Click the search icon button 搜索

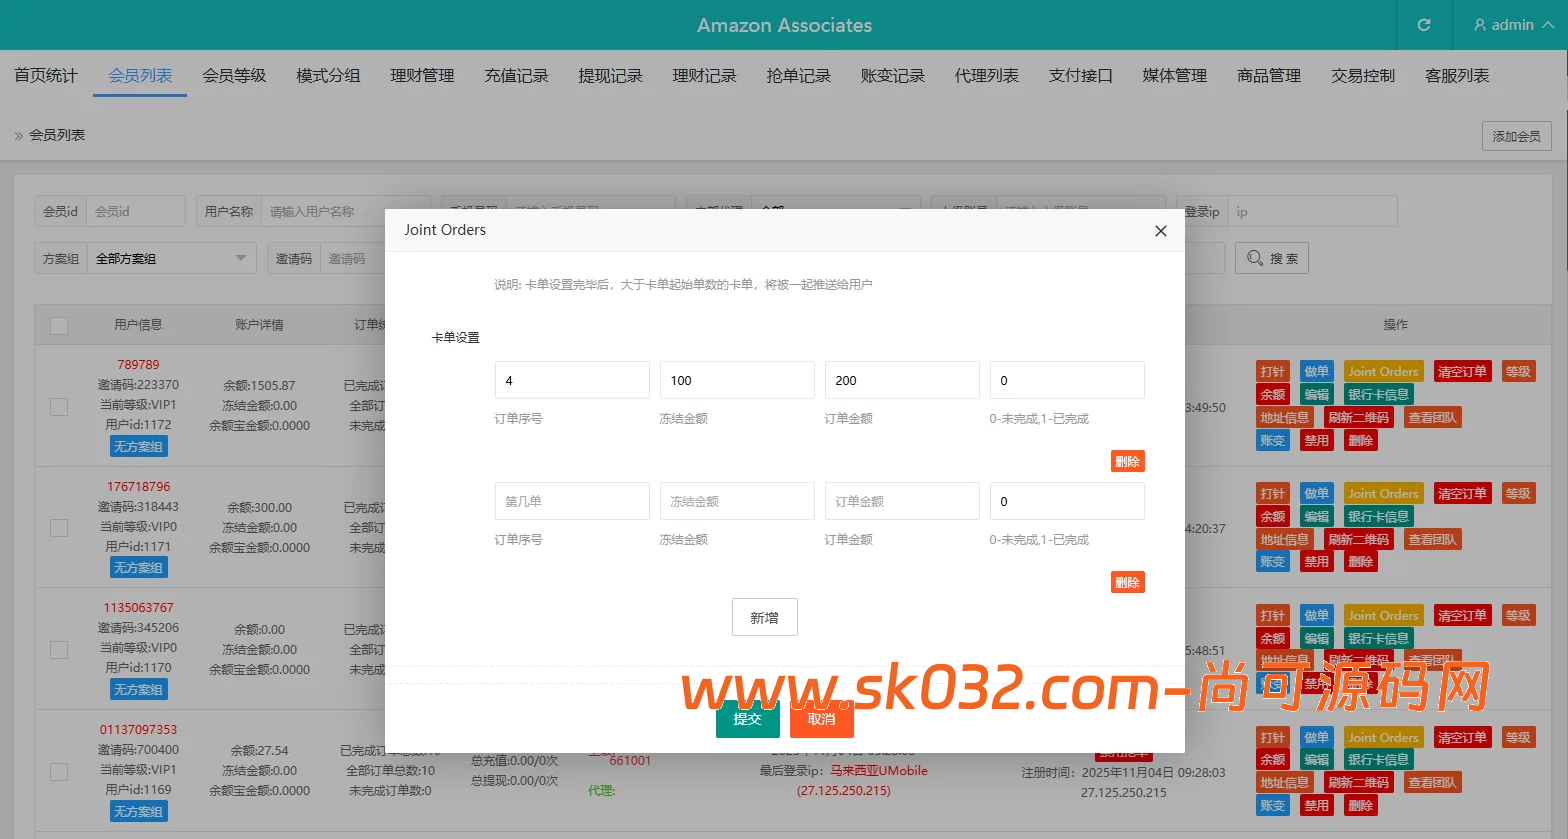(1272, 258)
